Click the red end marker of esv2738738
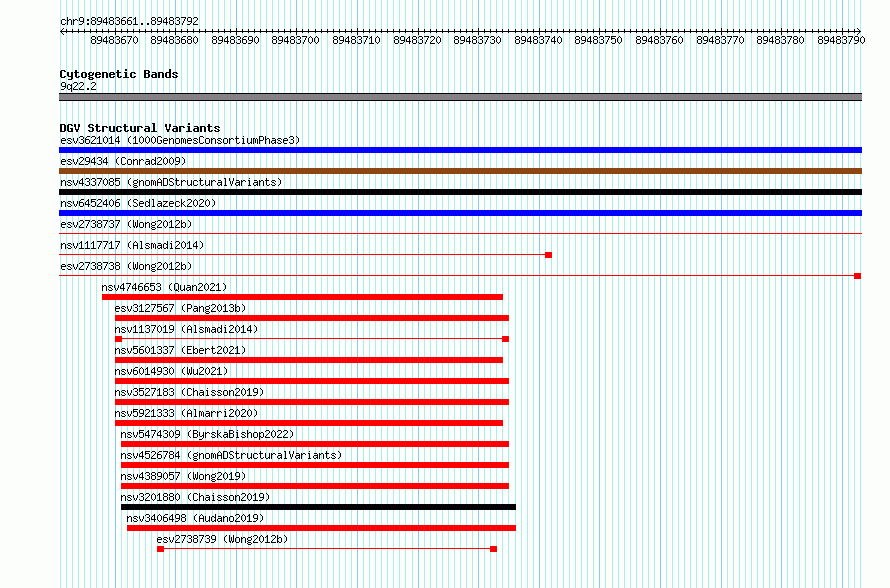Screen dimensions: 890x588 pos(858,276)
